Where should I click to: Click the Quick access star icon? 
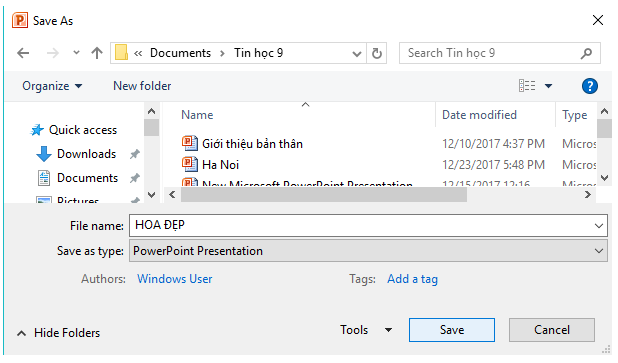click(x=37, y=130)
